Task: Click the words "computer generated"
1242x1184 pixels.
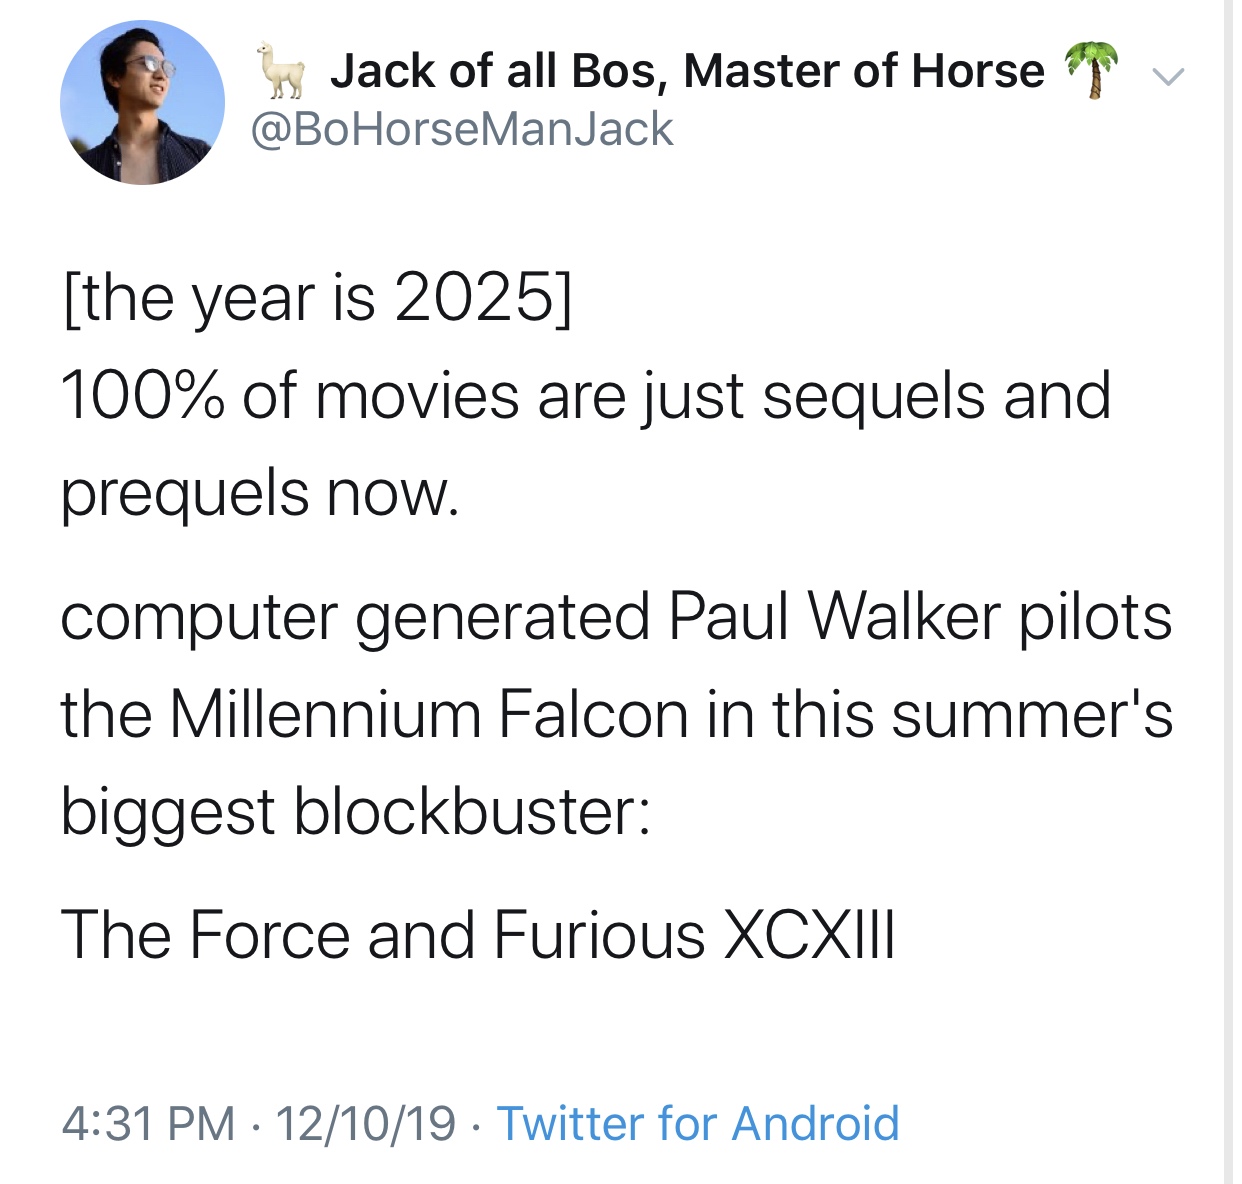Action: pos(355,616)
